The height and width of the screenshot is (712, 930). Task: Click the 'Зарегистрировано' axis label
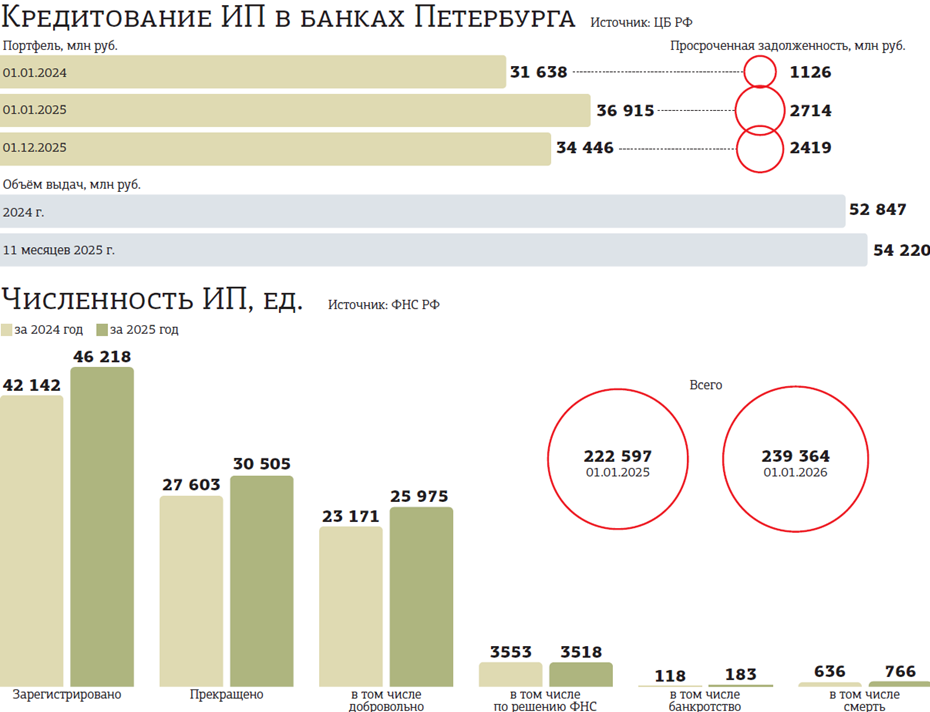click(66, 695)
